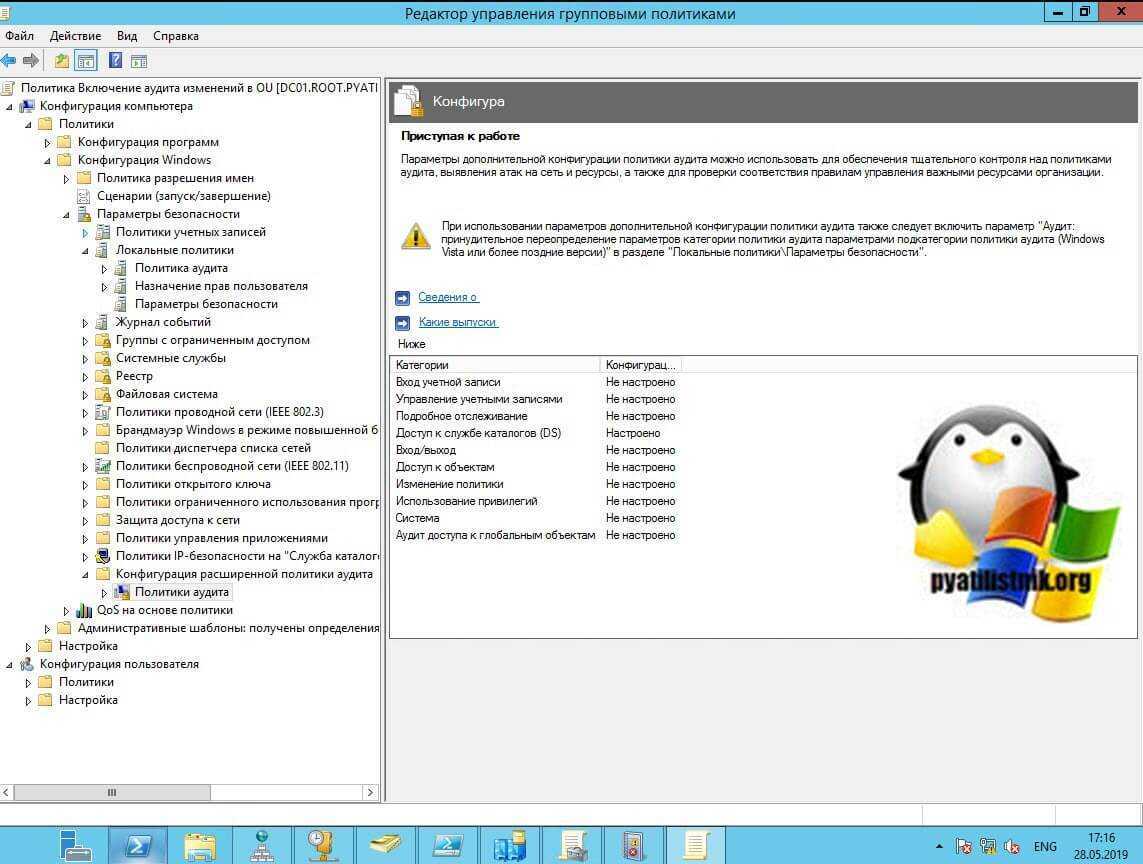Expand Конфигурация программ tree node
Screen dimensions: 1143x864
pyautogui.click(x=48, y=142)
